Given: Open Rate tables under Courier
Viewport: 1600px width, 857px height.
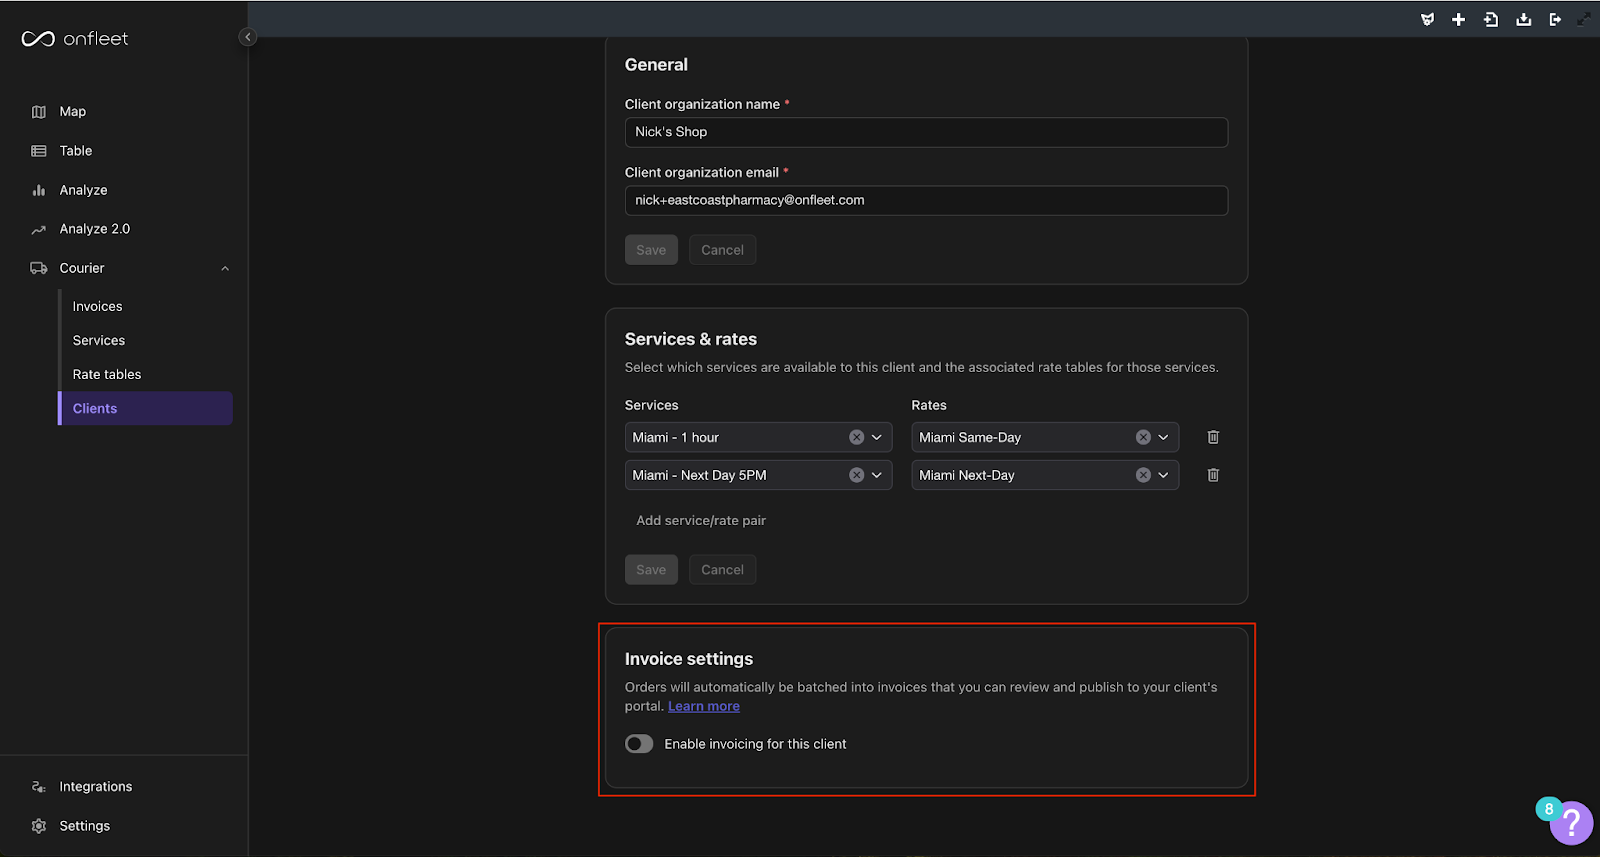Looking at the screenshot, I should pos(107,375).
